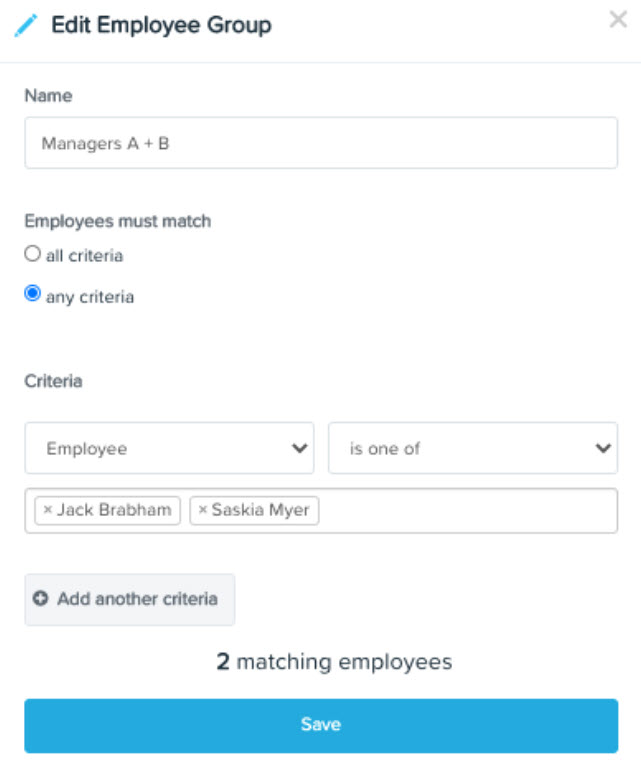Click Add another criteria button

[130, 600]
